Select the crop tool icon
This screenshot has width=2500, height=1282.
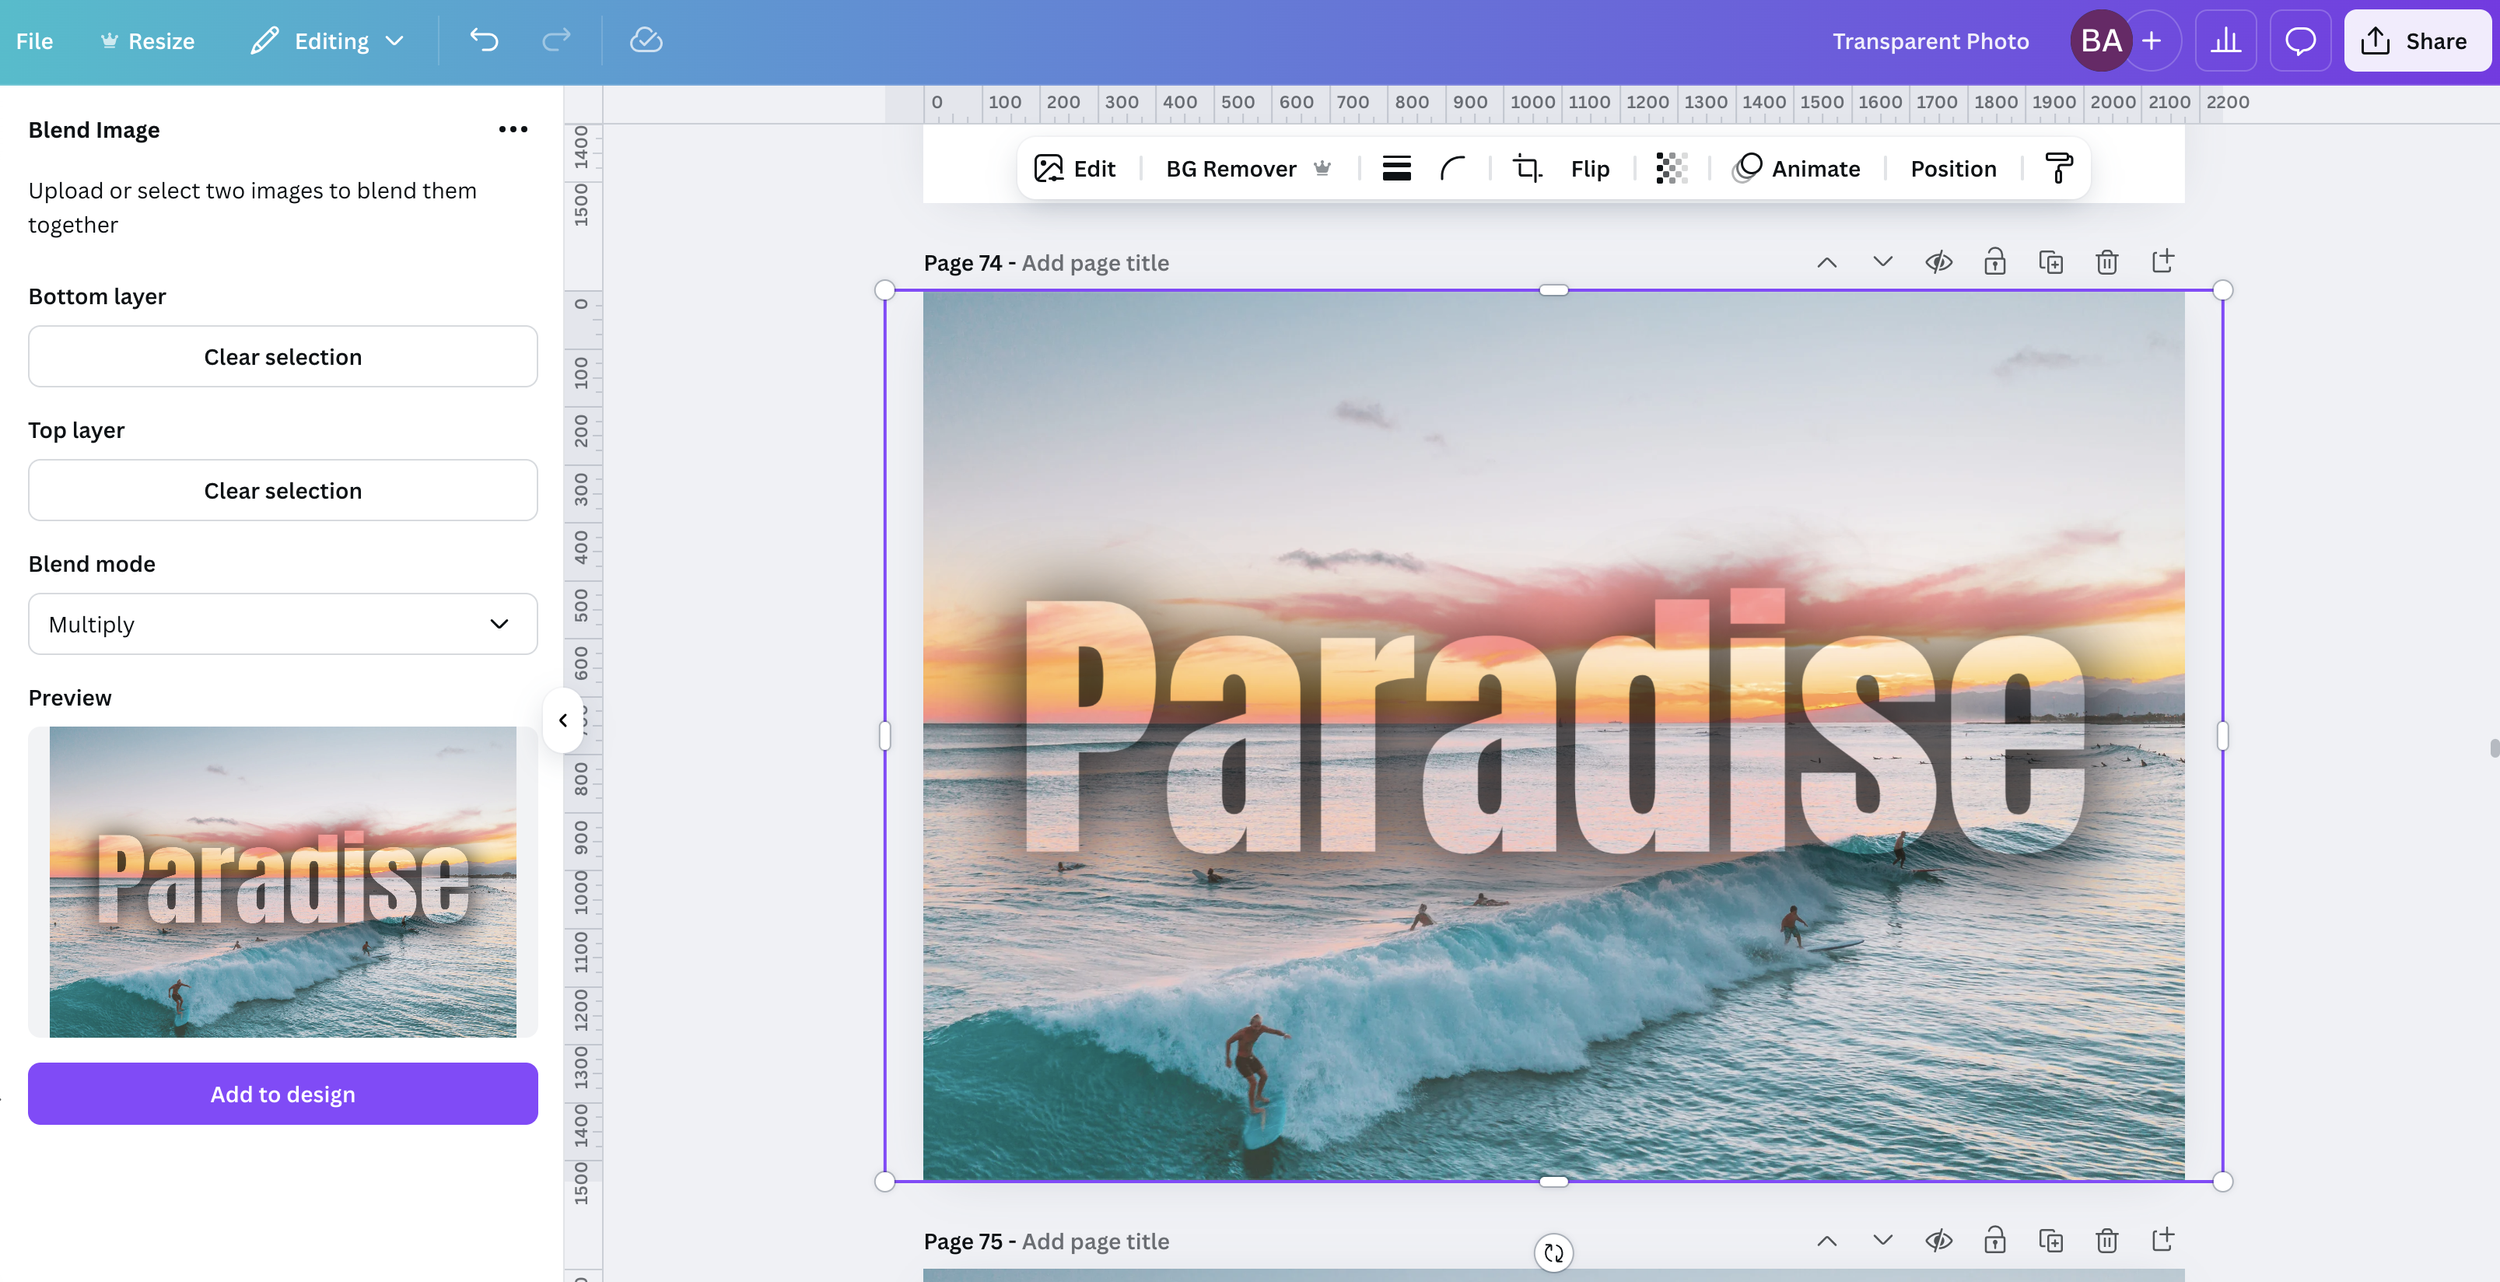point(1526,168)
